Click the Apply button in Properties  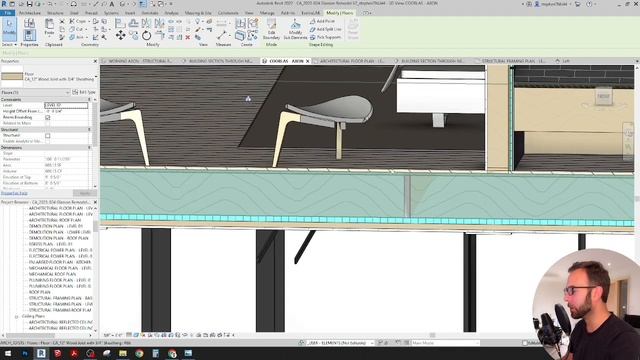pyautogui.click(x=85, y=193)
